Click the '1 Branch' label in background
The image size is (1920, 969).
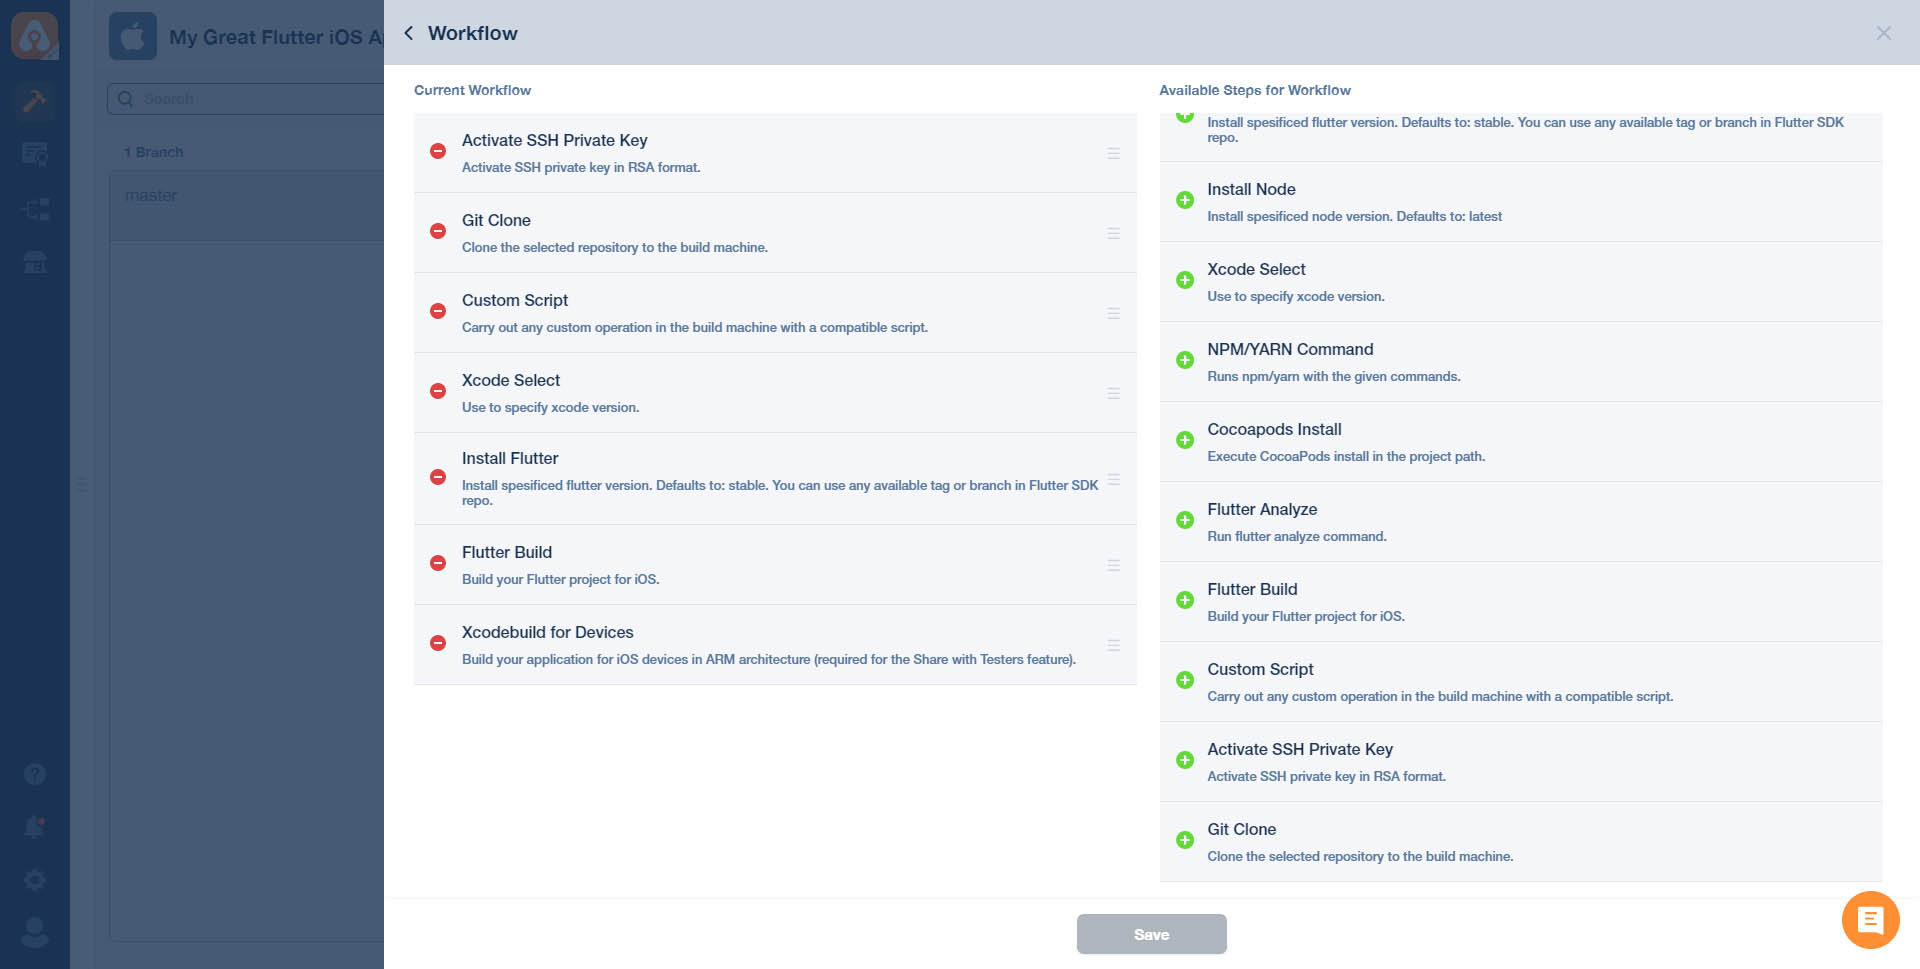pos(153,152)
